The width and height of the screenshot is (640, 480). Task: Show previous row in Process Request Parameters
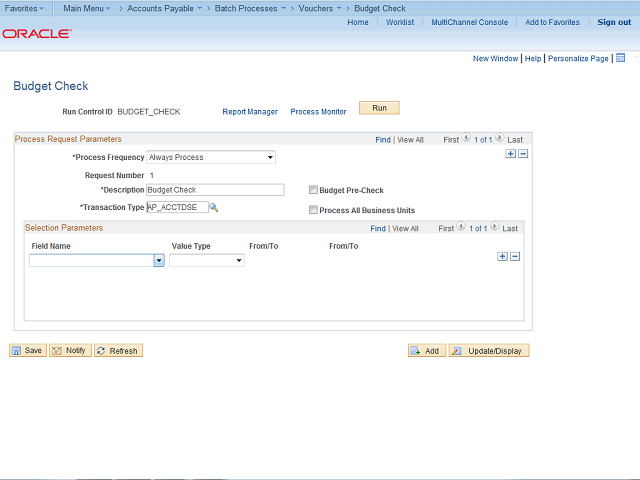(466, 138)
